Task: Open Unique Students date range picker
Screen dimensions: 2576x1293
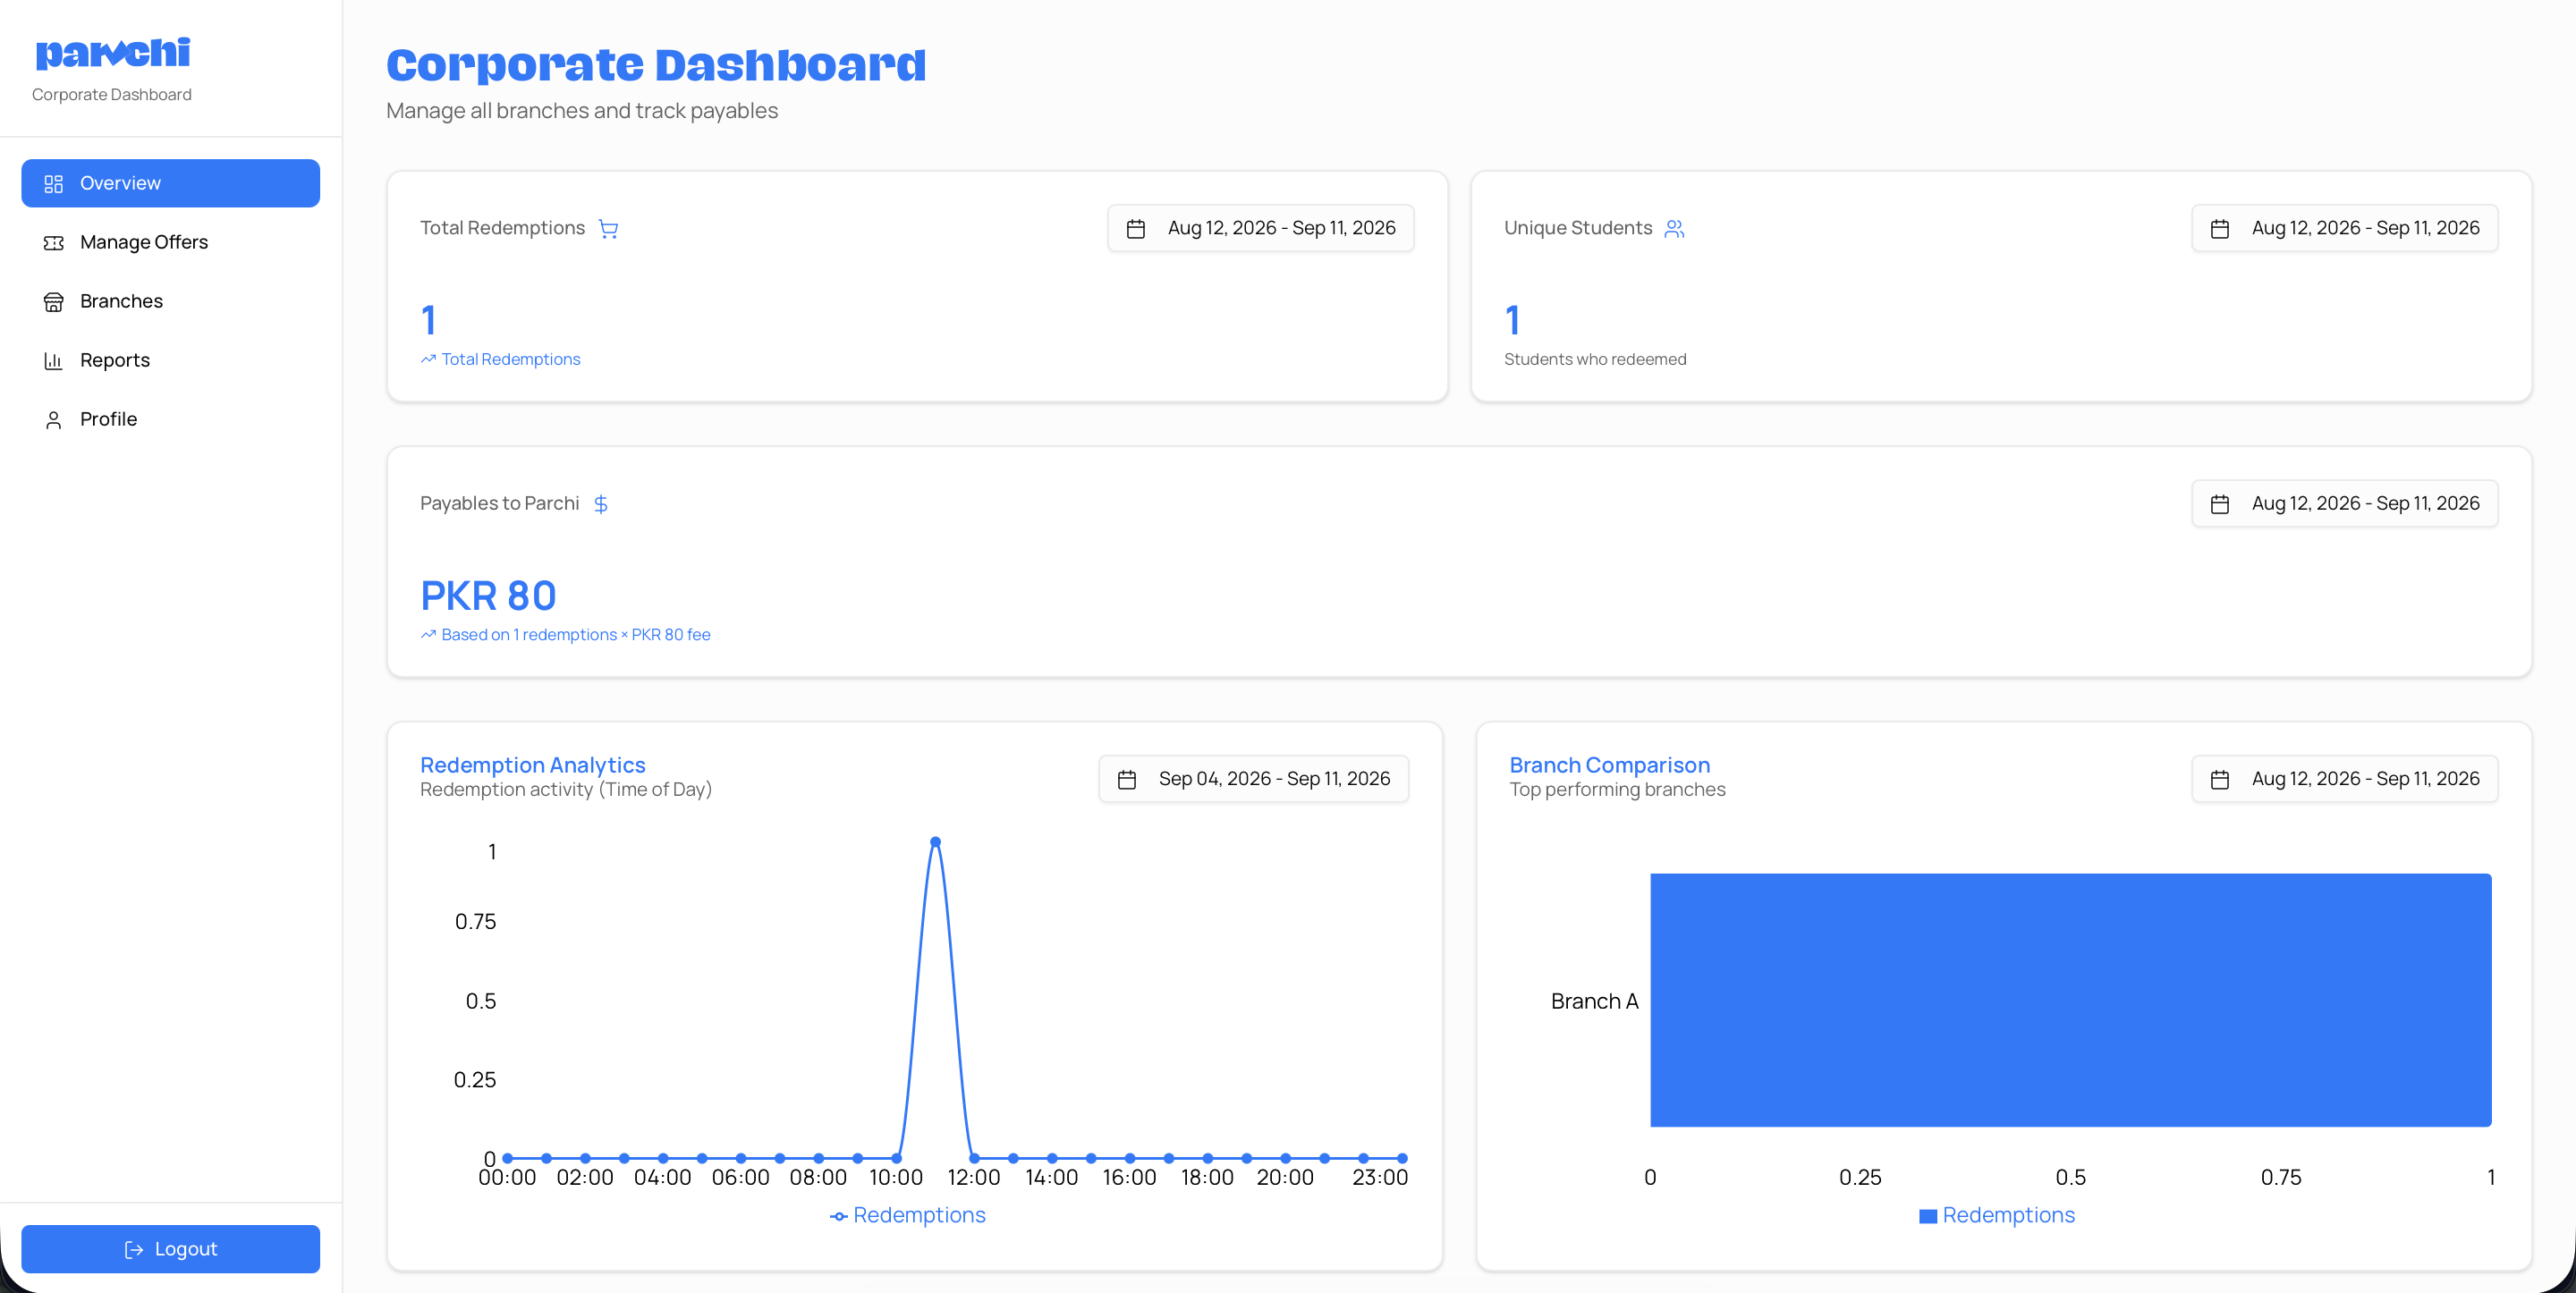Action: coord(2345,228)
